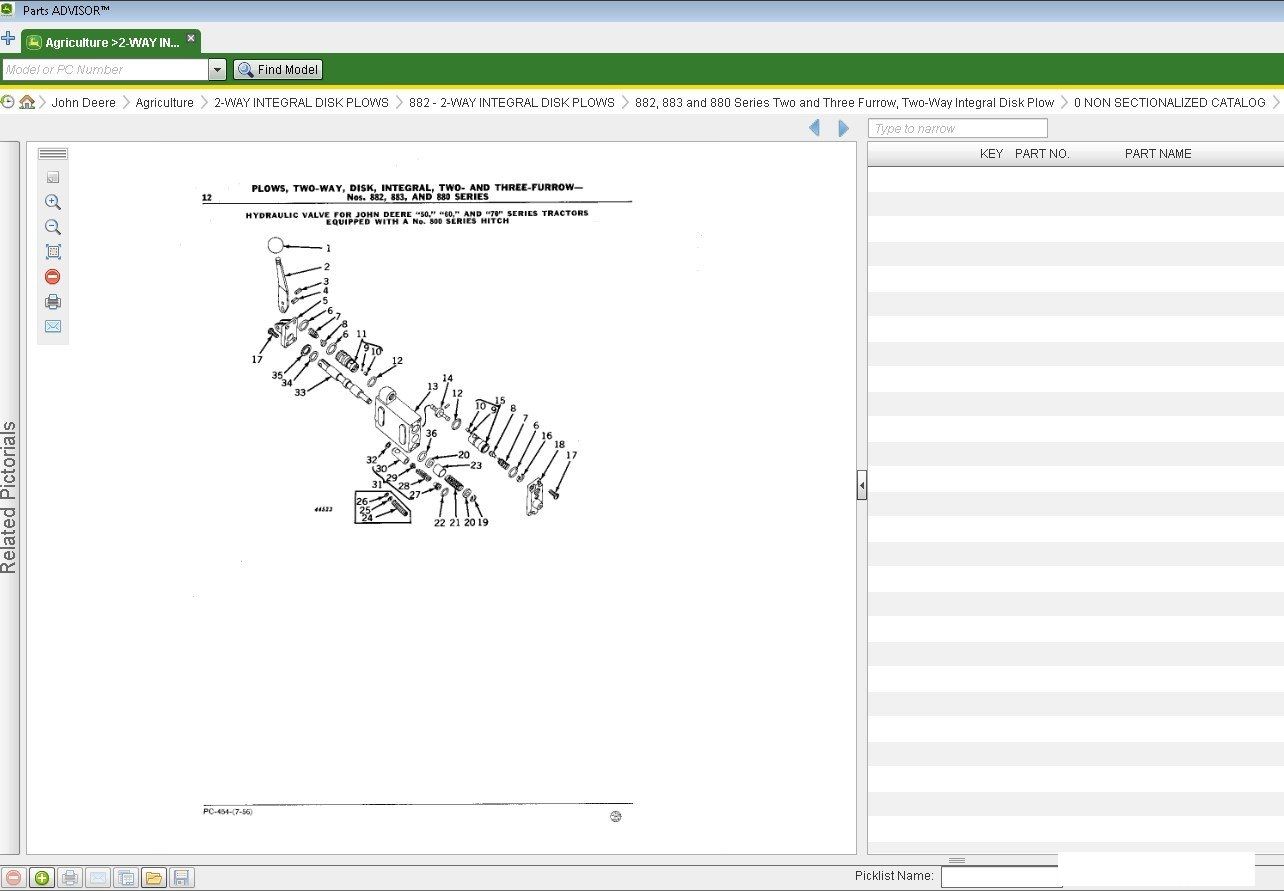Image resolution: width=1284 pixels, height=891 pixels.
Task: Save the picklist with the floppy disk icon
Action: [181, 878]
